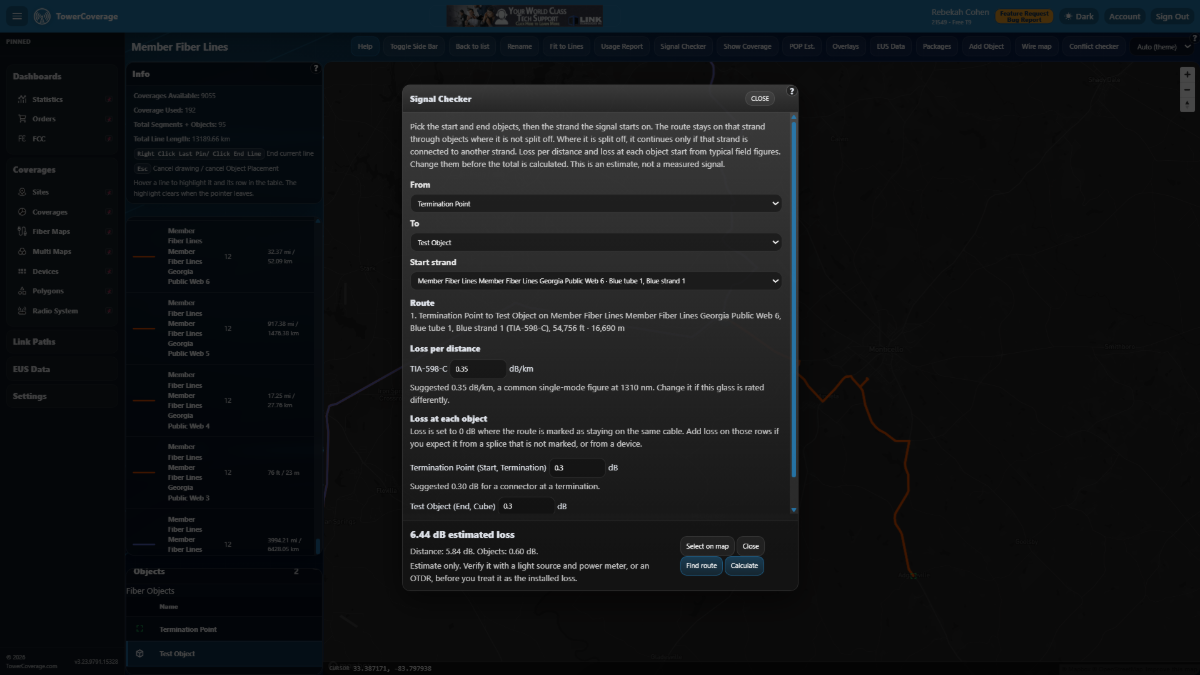Click the TowerCoverage logo icon

[41, 16]
